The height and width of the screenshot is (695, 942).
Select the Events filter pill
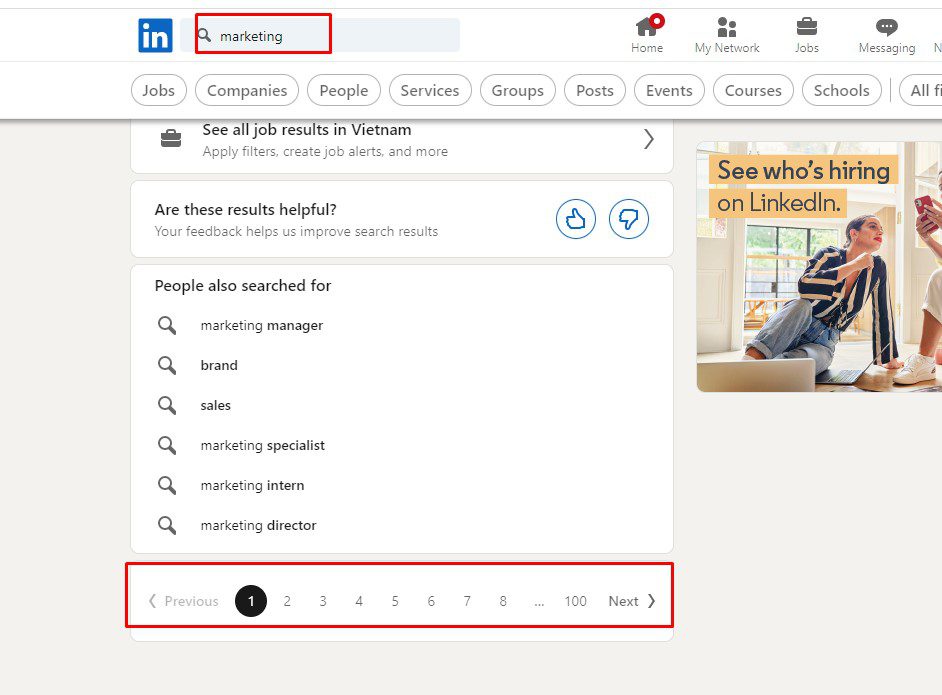(669, 90)
